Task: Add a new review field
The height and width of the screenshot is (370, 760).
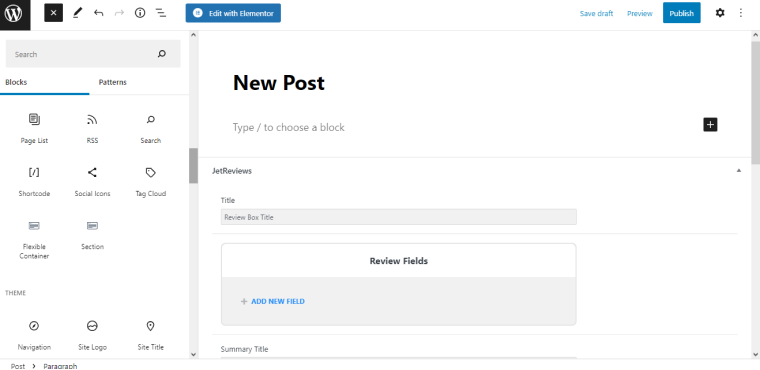Action: tap(273, 301)
